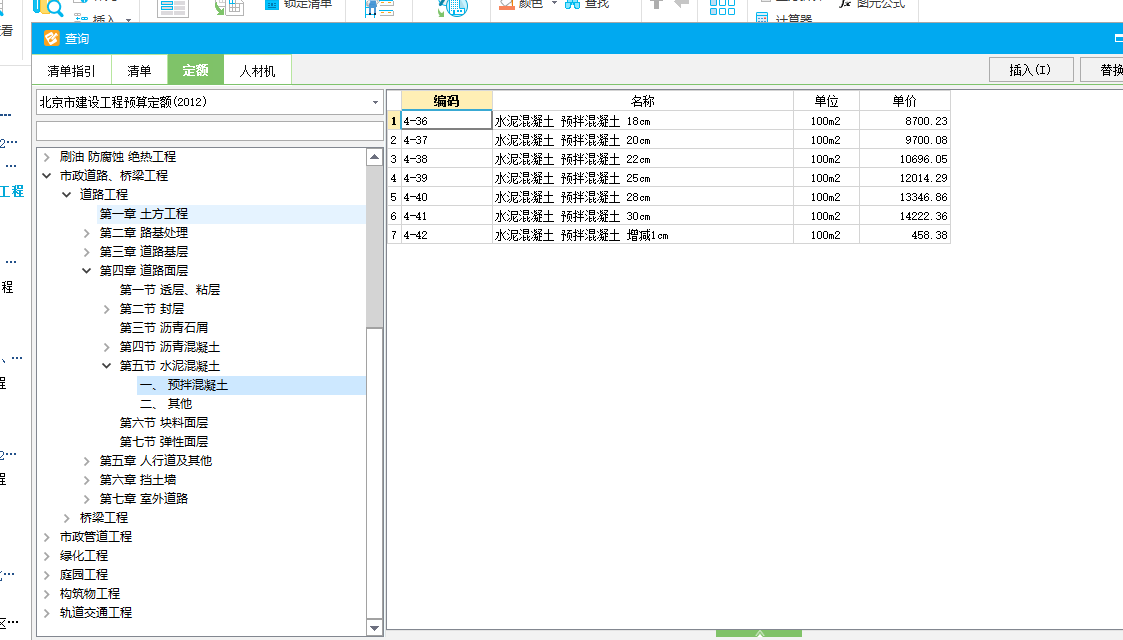The height and width of the screenshot is (640, 1123).
Task: Select 一、预拌混凝土 tree item
Action: click(184, 385)
